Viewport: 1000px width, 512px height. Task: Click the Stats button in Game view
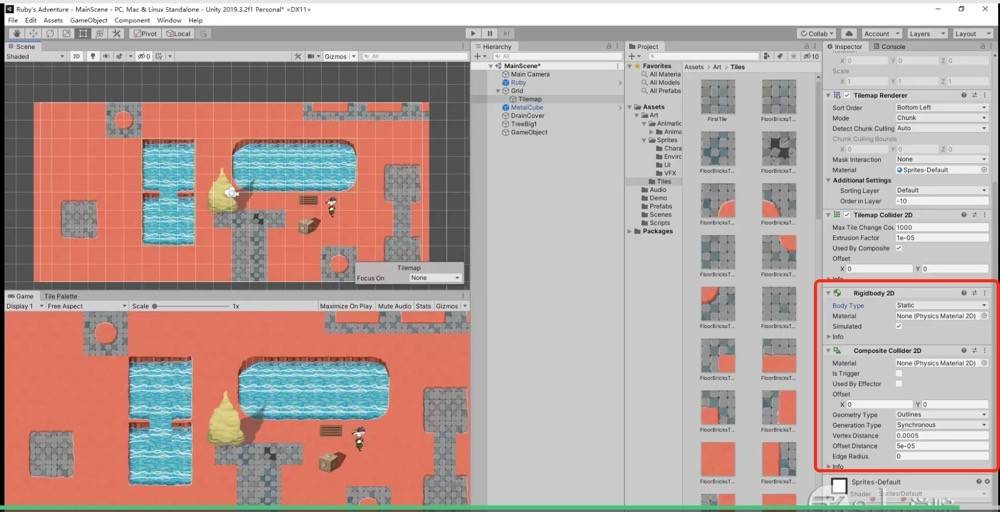tap(423, 306)
